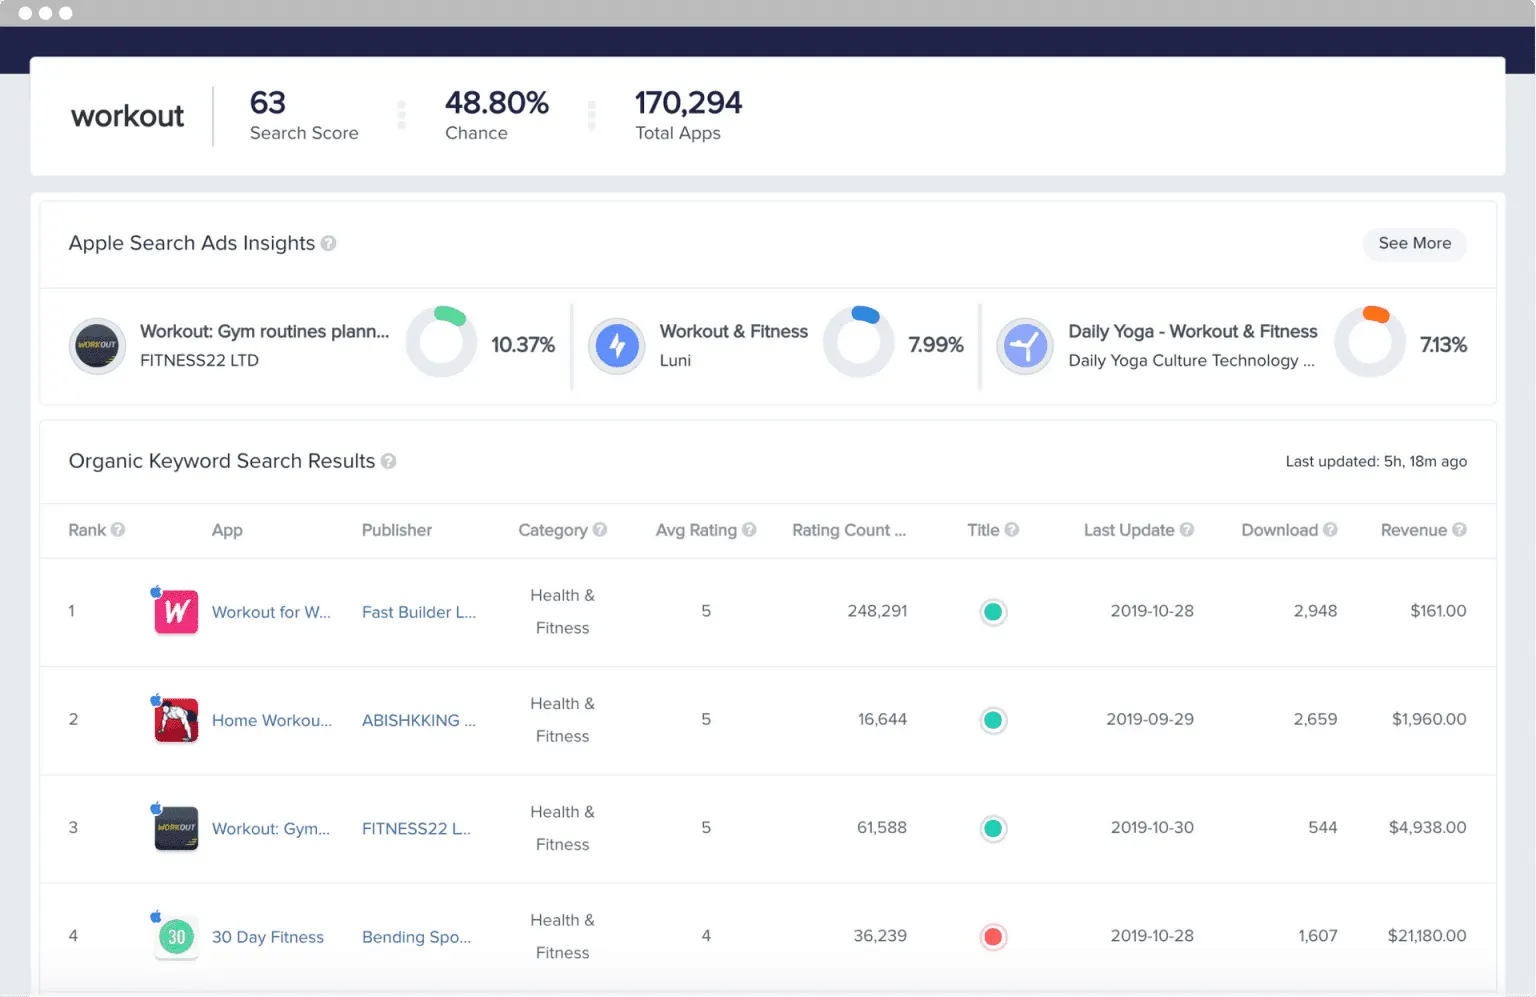
Task: Click the workout keyword heading
Action: point(127,116)
